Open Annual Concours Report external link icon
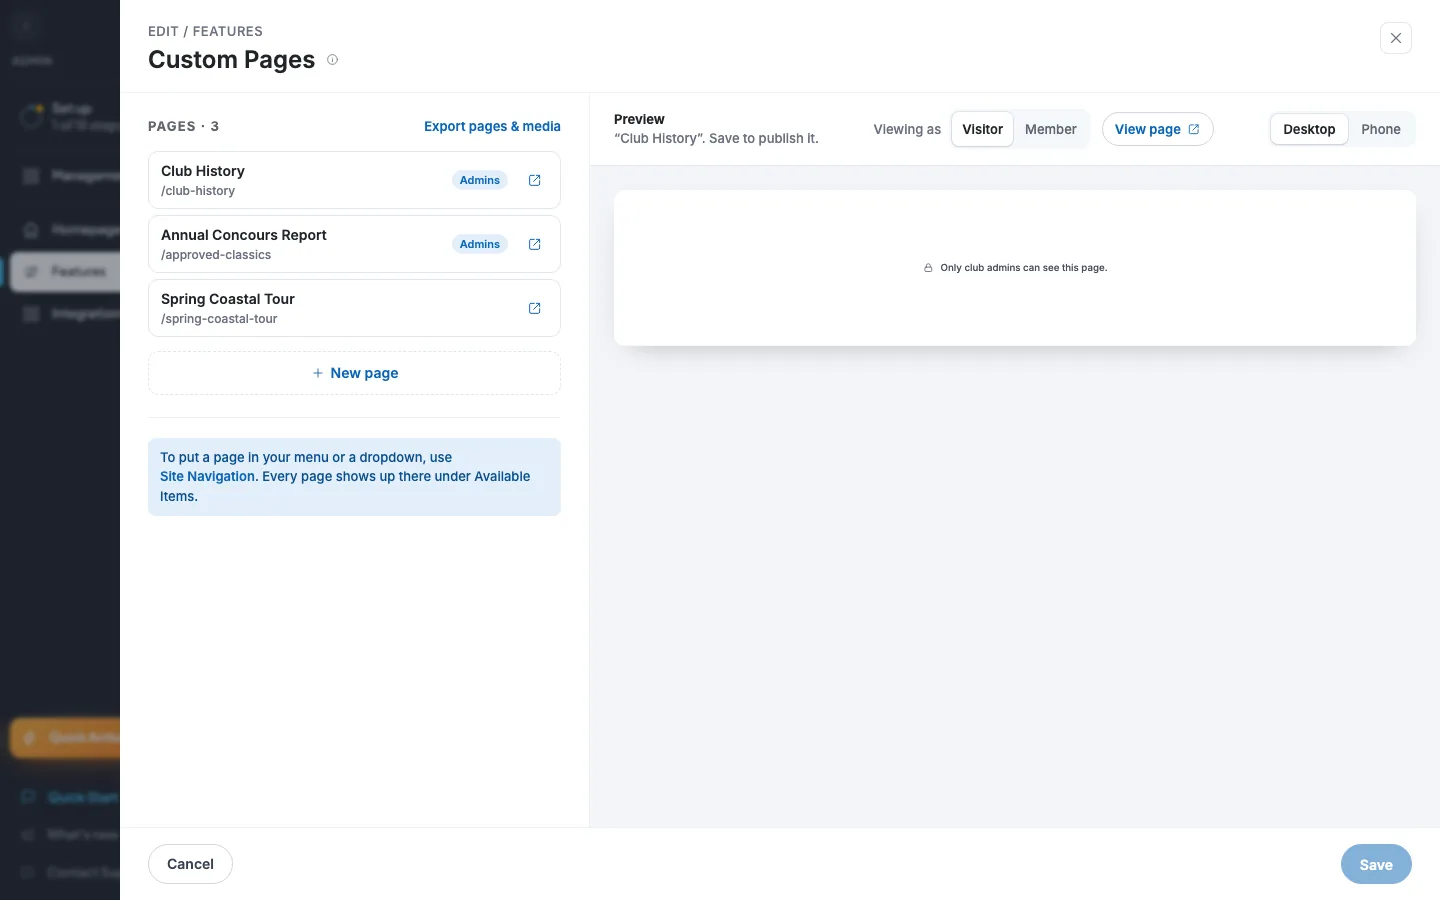The width and height of the screenshot is (1440, 900). tap(534, 244)
